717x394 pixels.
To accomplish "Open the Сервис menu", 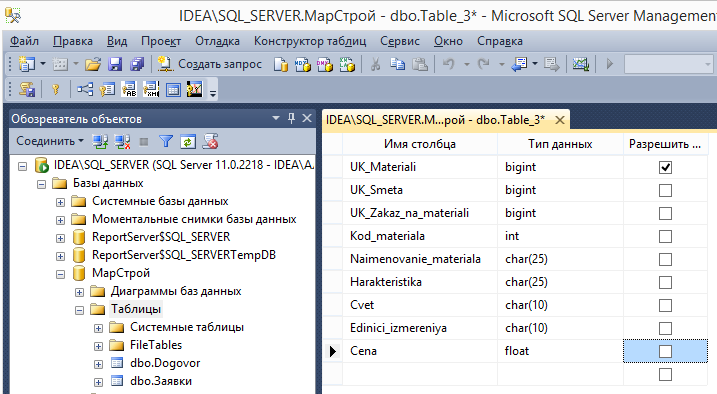I will coord(400,41).
